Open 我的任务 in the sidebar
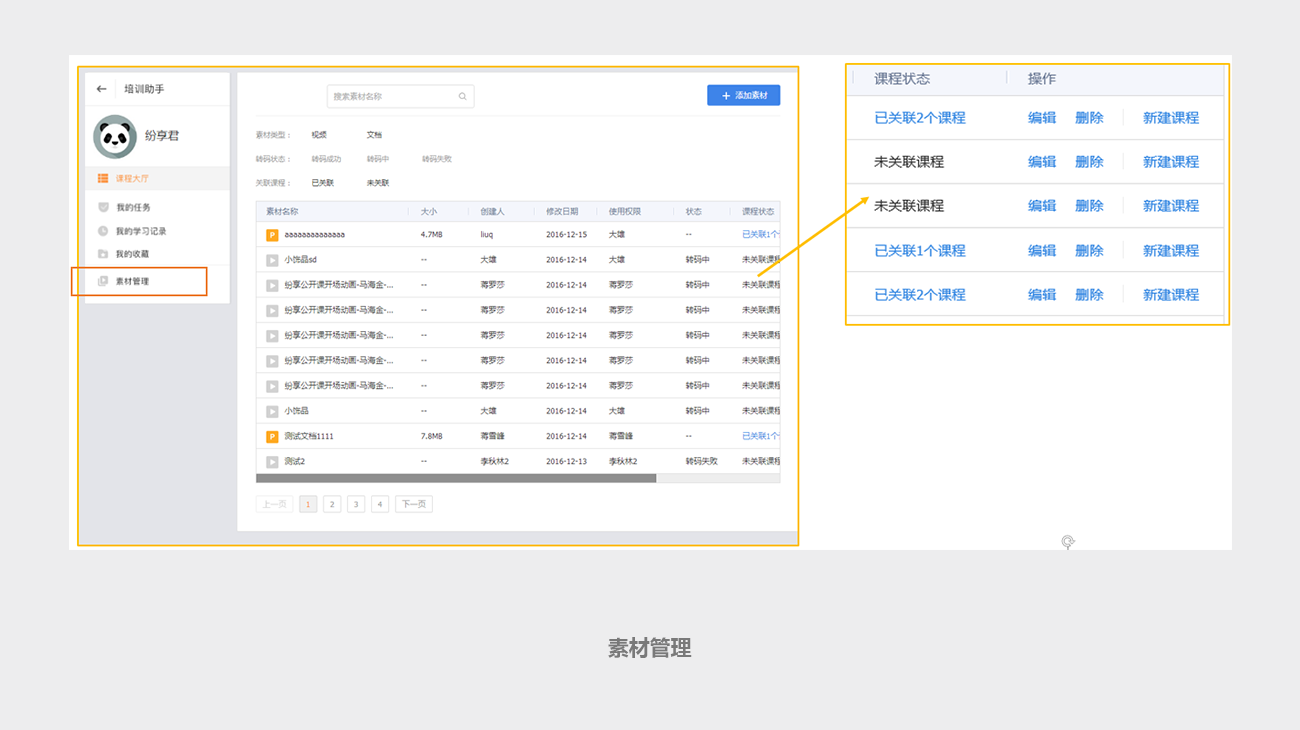1300x730 pixels. point(133,207)
